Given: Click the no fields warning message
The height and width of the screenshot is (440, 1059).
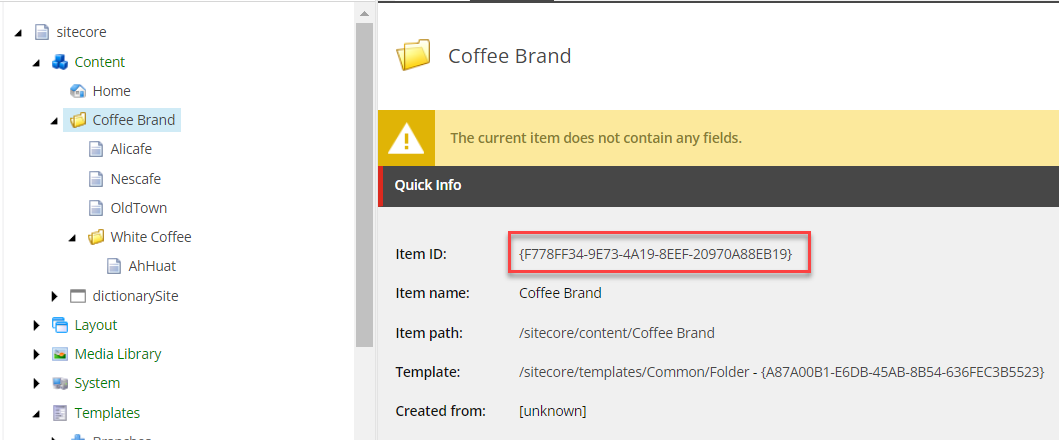Looking at the screenshot, I should click(x=596, y=139).
